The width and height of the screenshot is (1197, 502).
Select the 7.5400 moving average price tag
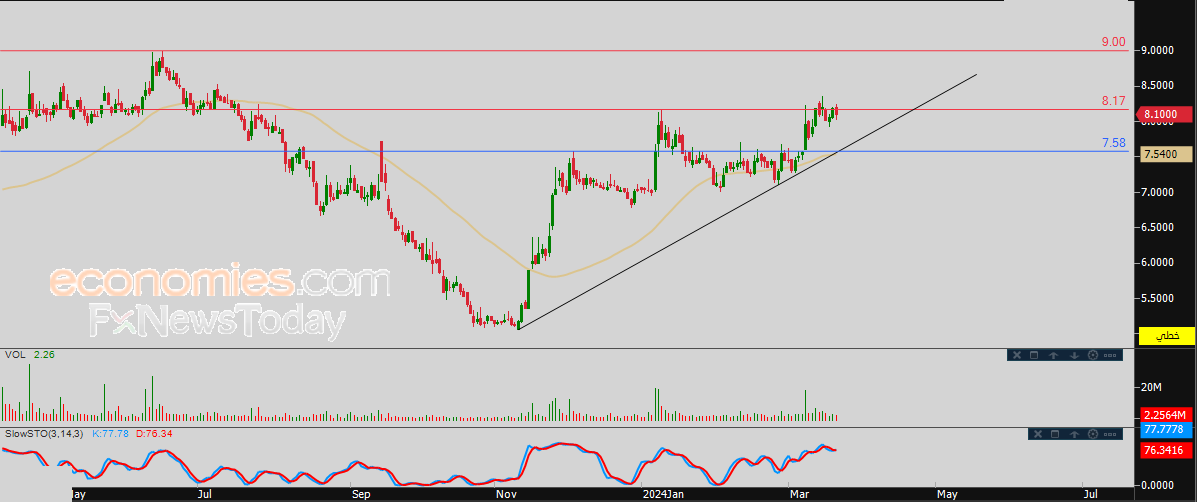point(1166,154)
